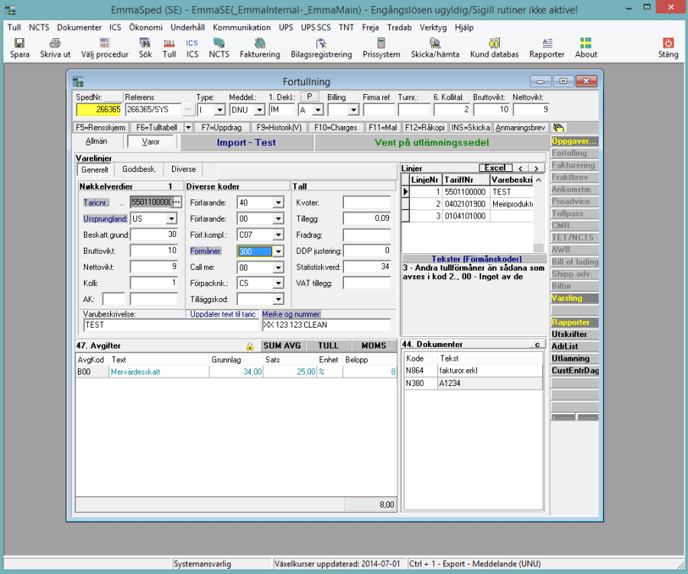Click the yellow icon after Anmaningsbrev
The image size is (688, 574).
click(x=559, y=128)
